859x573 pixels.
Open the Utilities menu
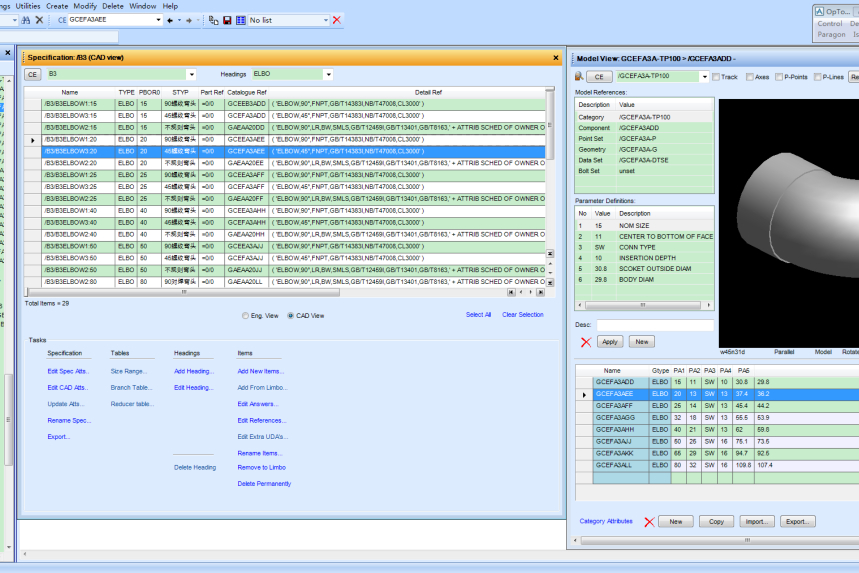point(29,6)
